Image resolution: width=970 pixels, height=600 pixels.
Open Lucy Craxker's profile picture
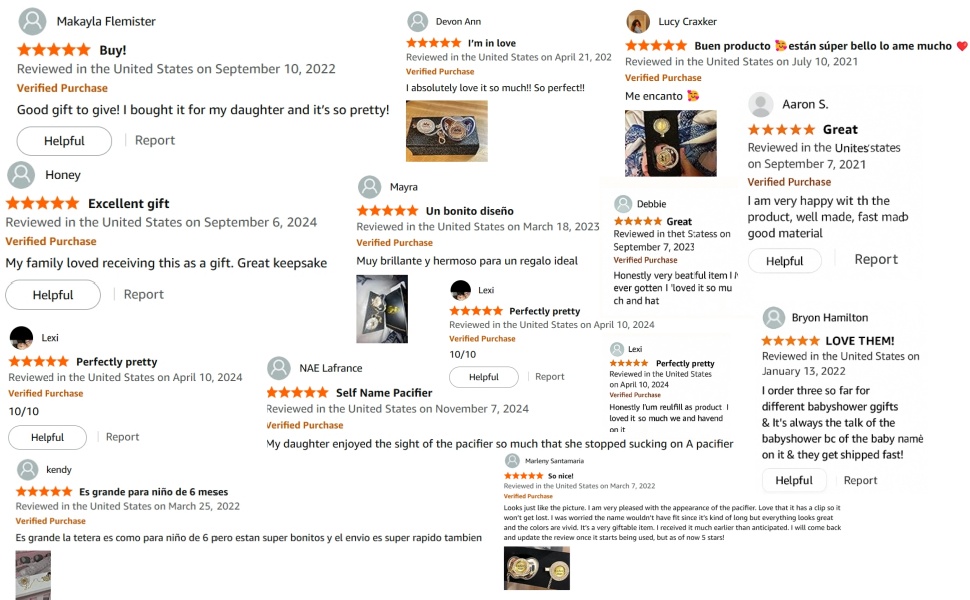pos(638,21)
